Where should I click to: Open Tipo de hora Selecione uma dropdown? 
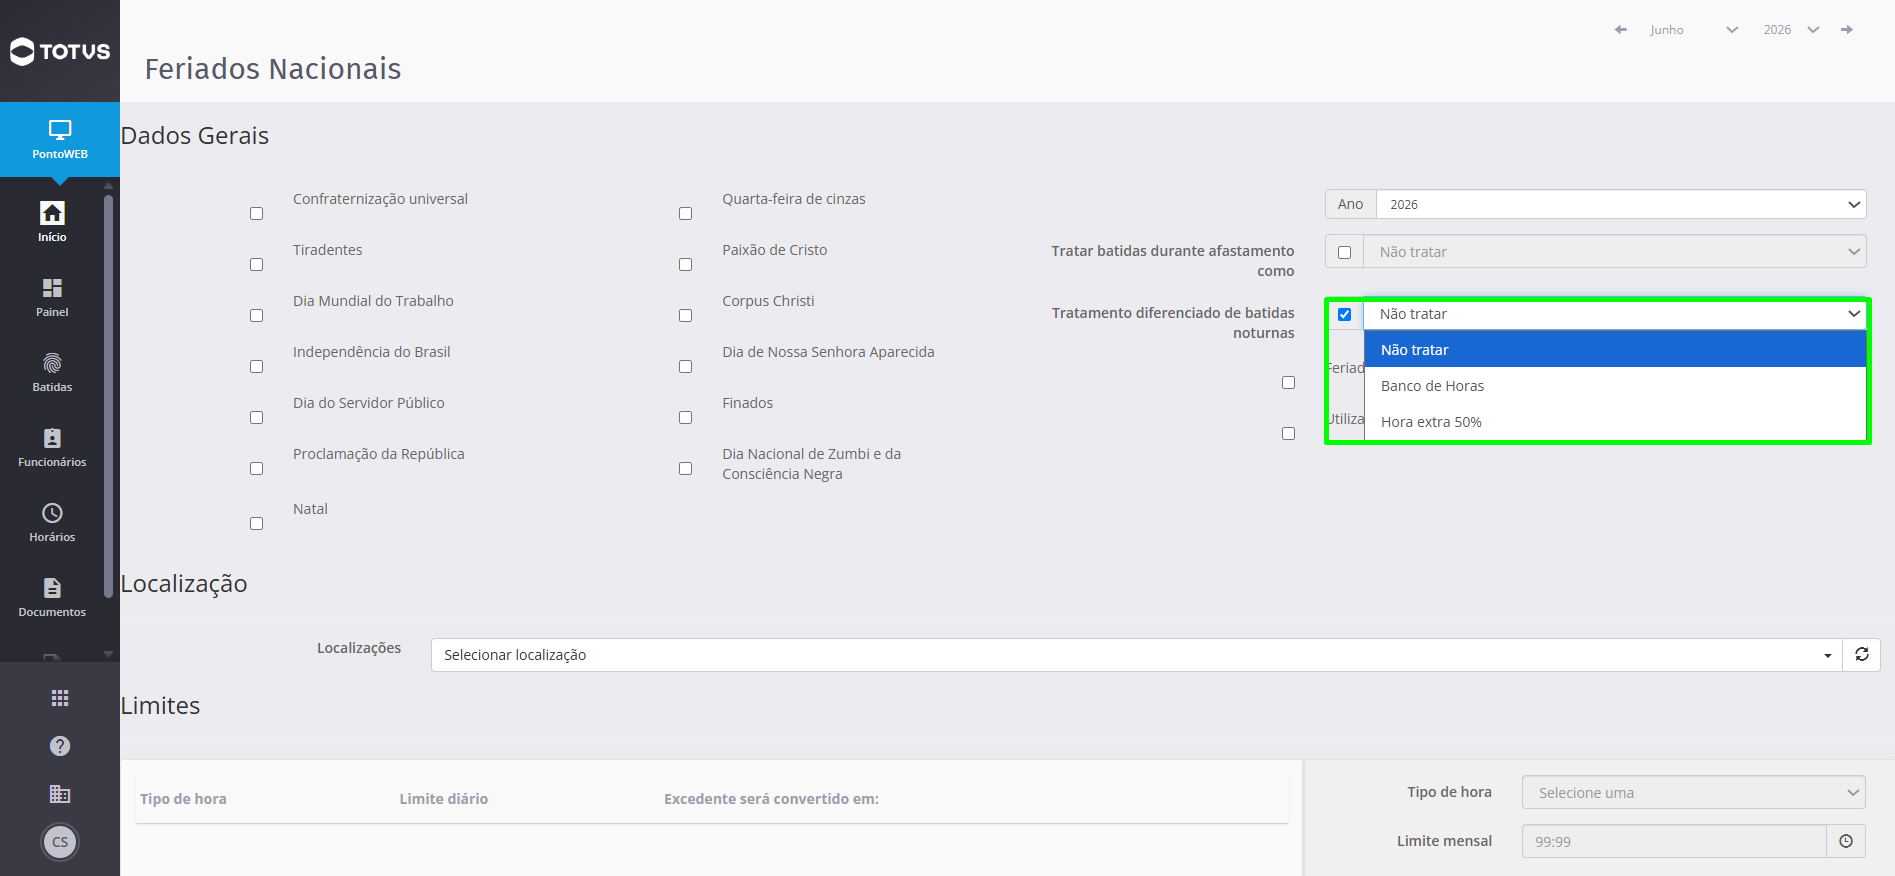pyautogui.click(x=1693, y=792)
